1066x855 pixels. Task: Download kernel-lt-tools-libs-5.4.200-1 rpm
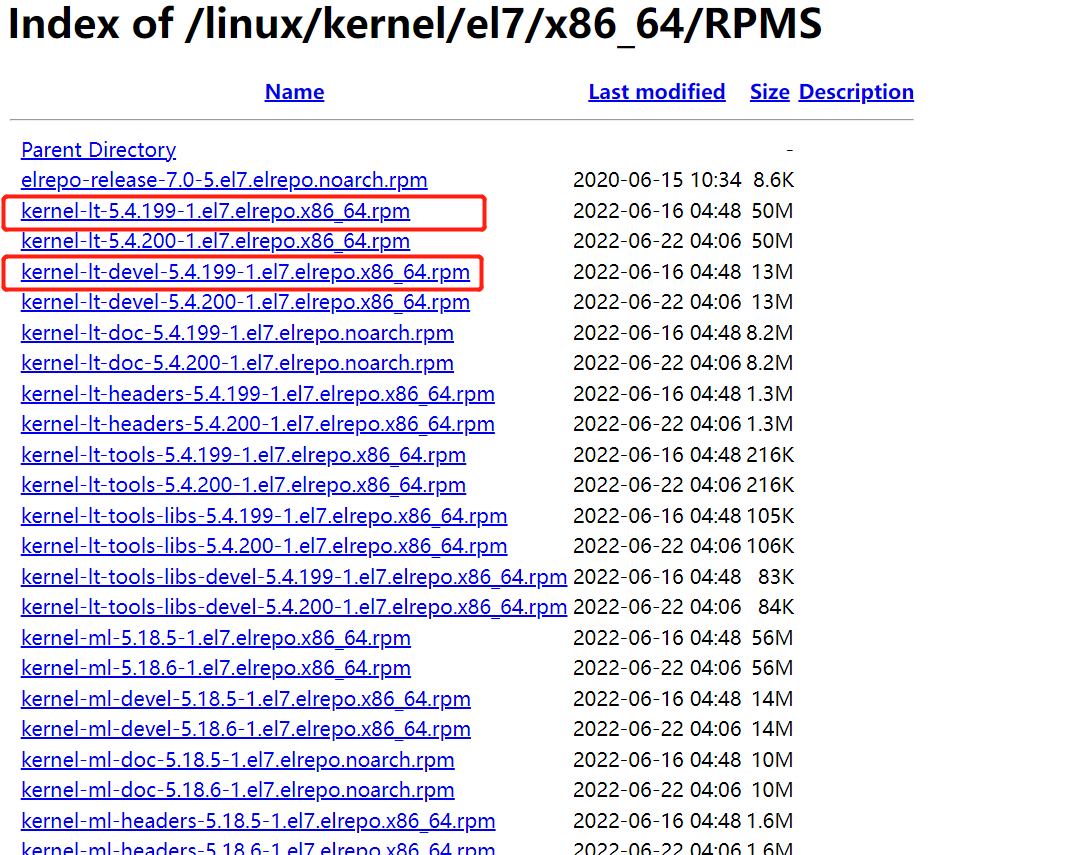pyautogui.click(x=264, y=547)
